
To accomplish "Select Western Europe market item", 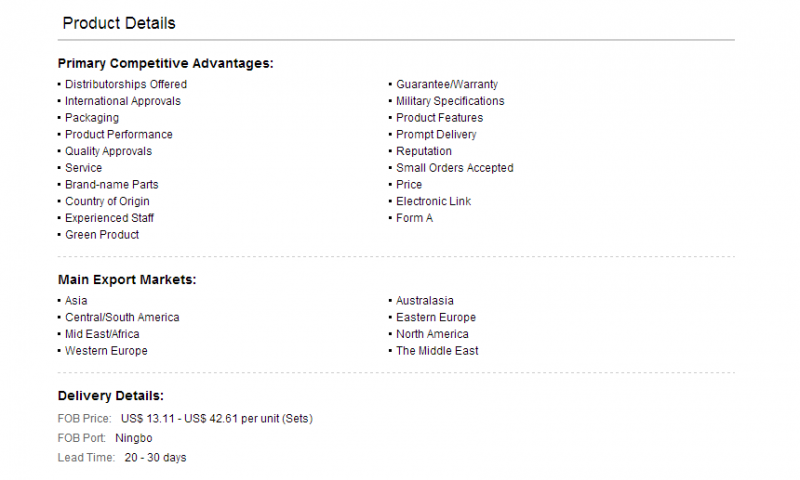I will [x=106, y=351].
